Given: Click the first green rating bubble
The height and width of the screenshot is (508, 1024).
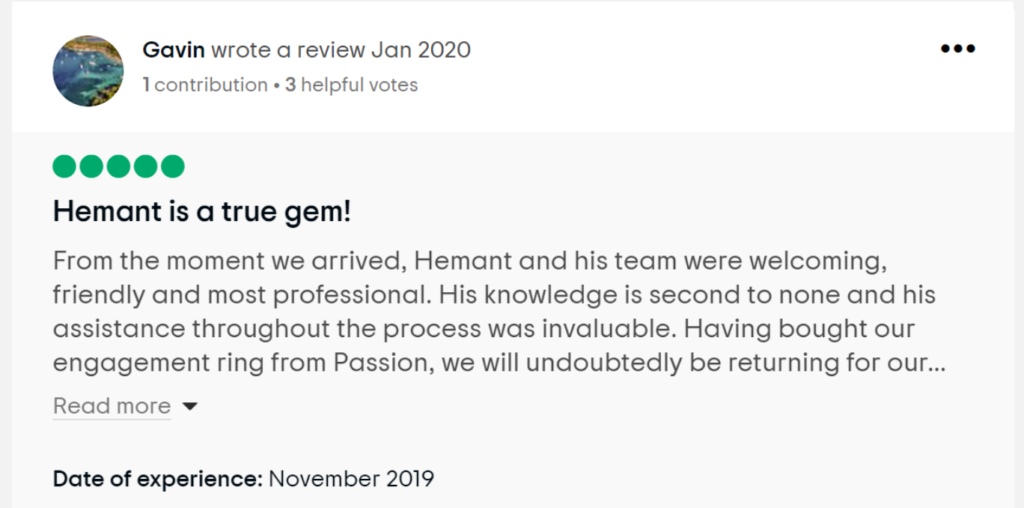Looking at the screenshot, I should coord(65,166).
